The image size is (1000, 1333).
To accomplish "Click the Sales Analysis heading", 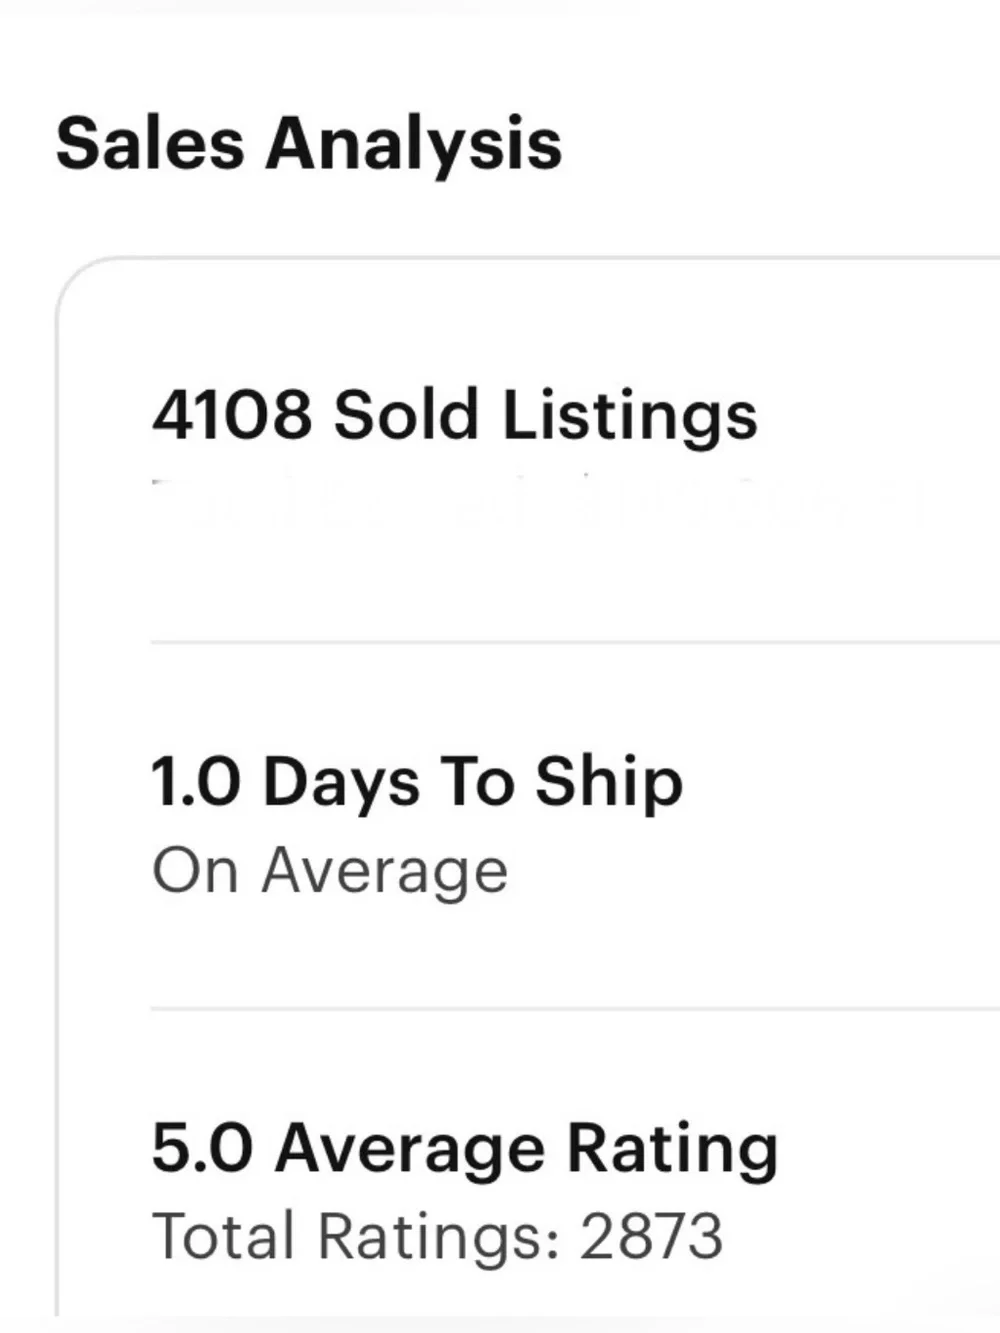I will tap(308, 144).
